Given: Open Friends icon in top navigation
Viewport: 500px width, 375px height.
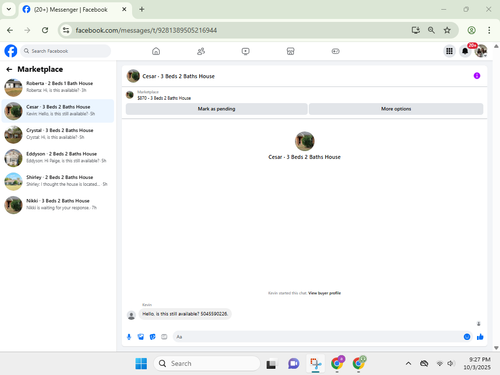Looking at the screenshot, I should pos(201,51).
